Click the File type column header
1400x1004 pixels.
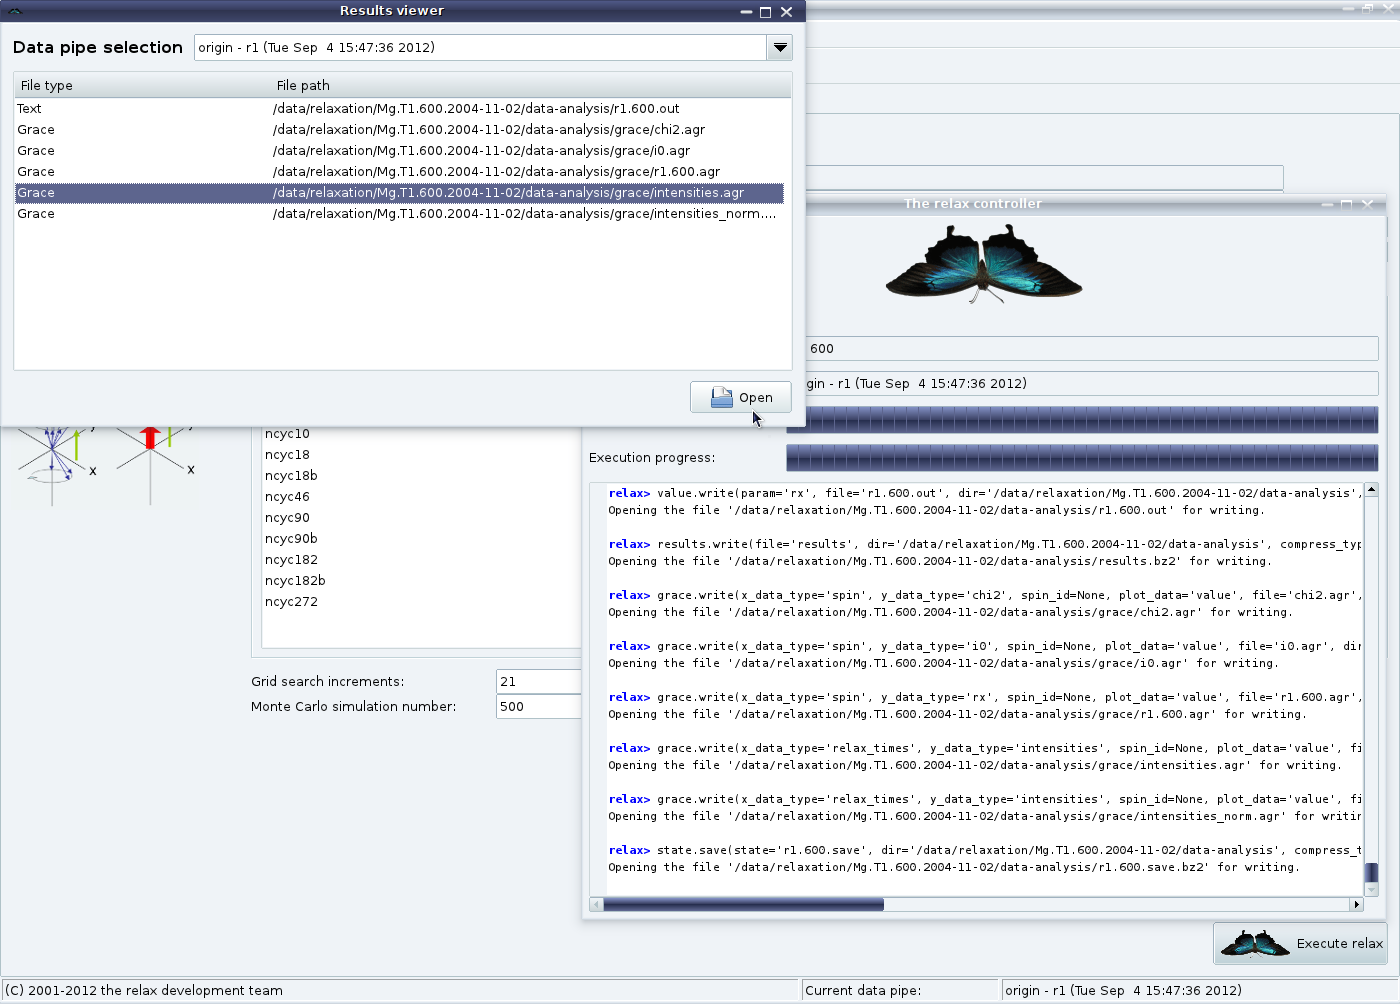click(140, 85)
